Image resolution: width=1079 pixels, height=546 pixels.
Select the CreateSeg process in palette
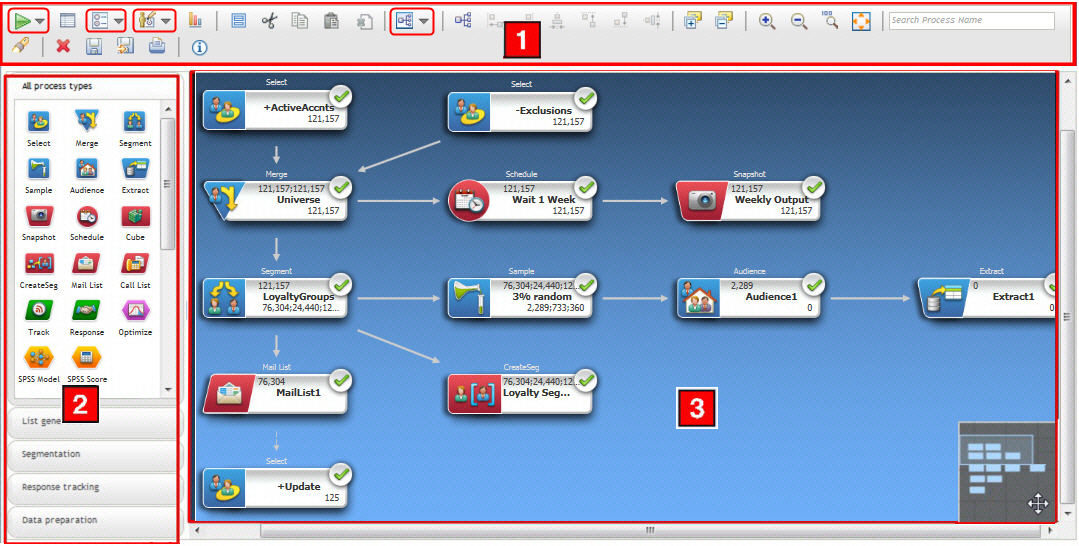tap(39, 270)
